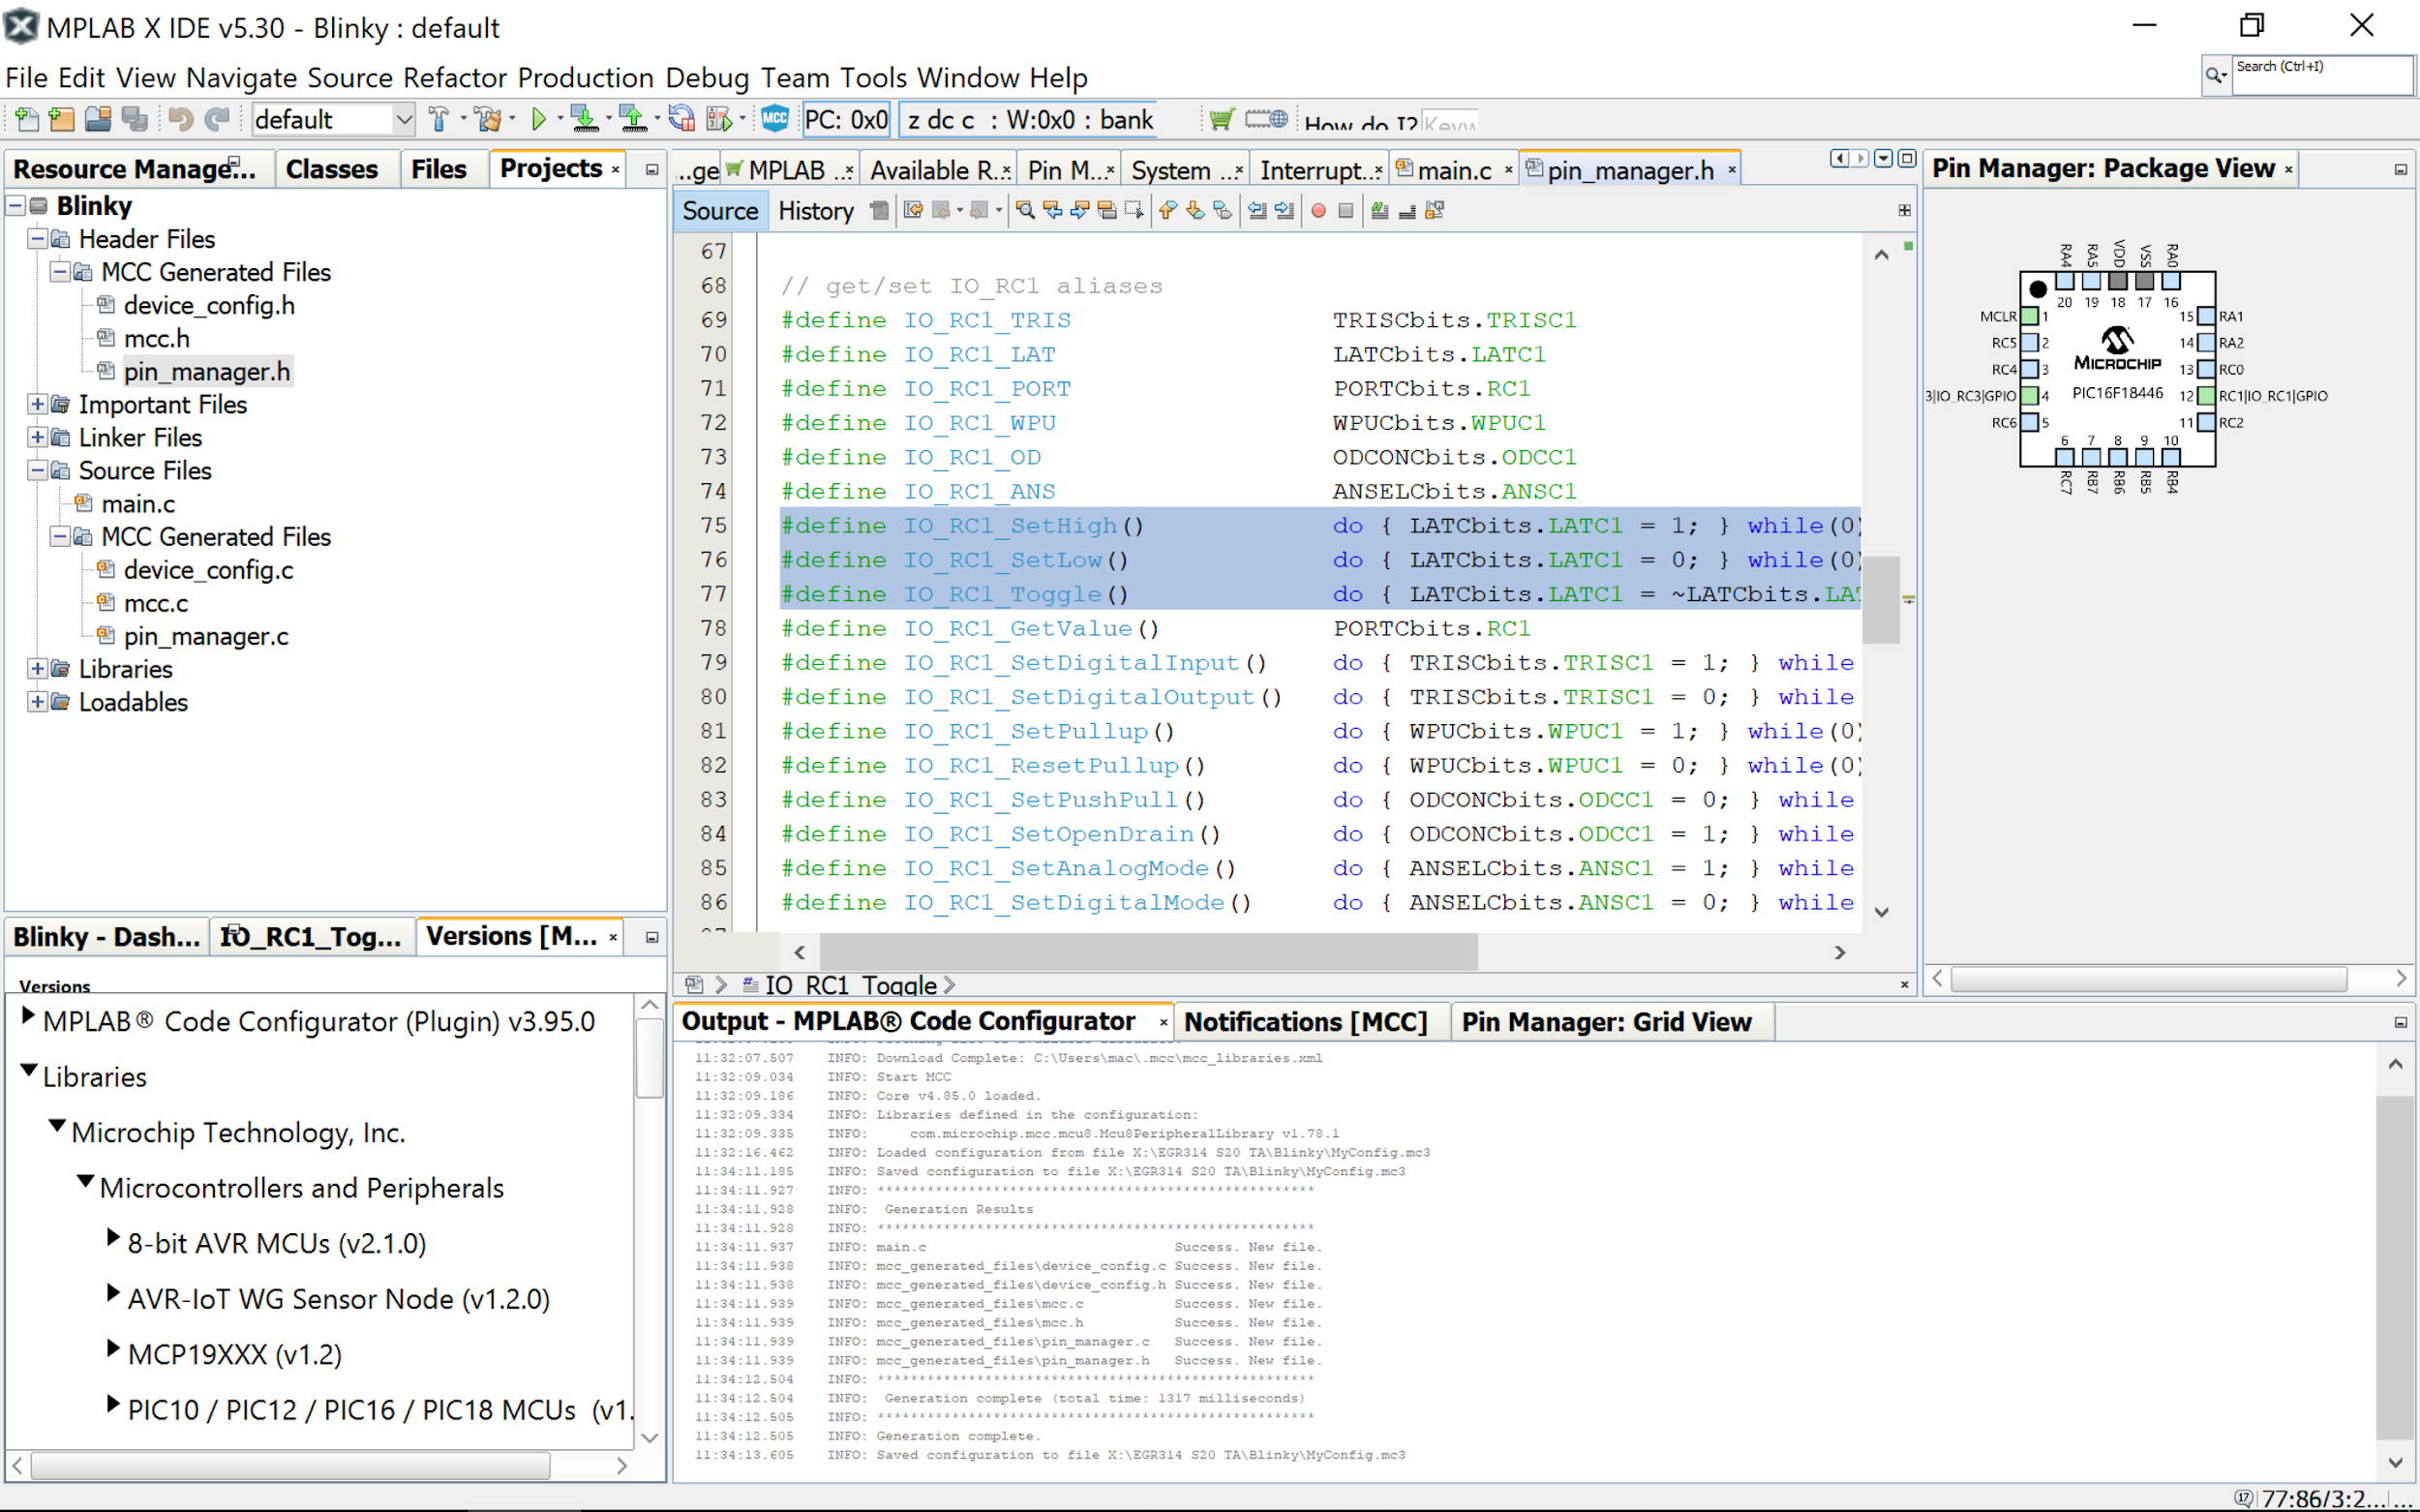Click the Undo arrow icon

pos(180,120)
